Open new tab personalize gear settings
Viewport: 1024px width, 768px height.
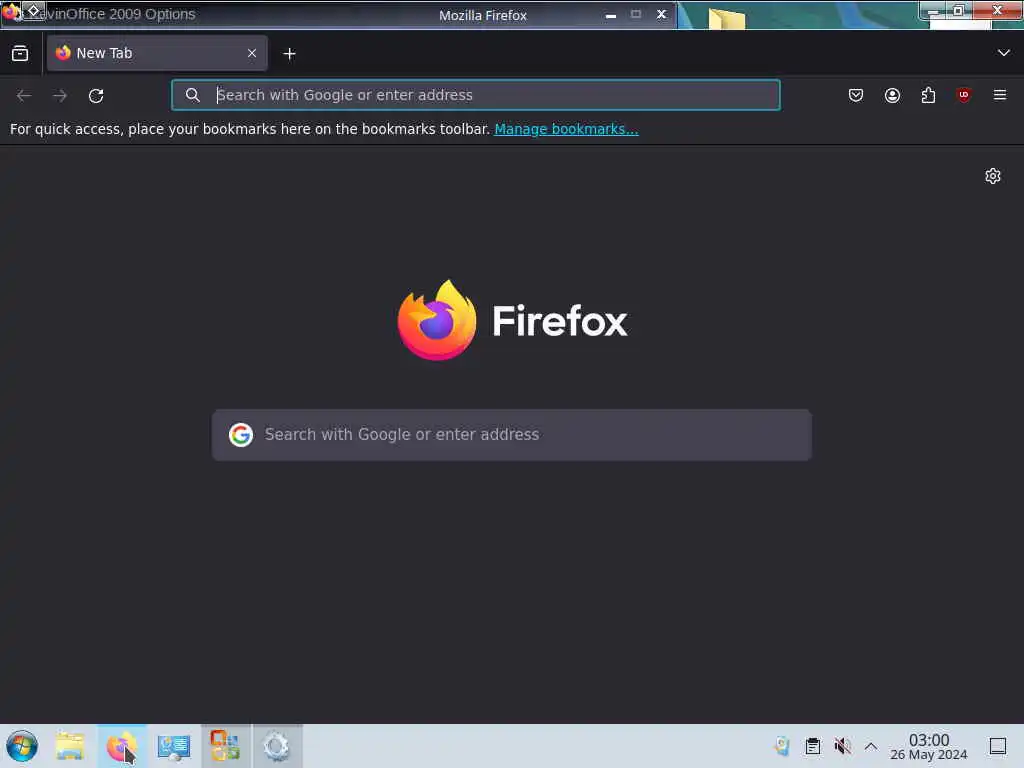pyautogui.click(x=993, y=176)
